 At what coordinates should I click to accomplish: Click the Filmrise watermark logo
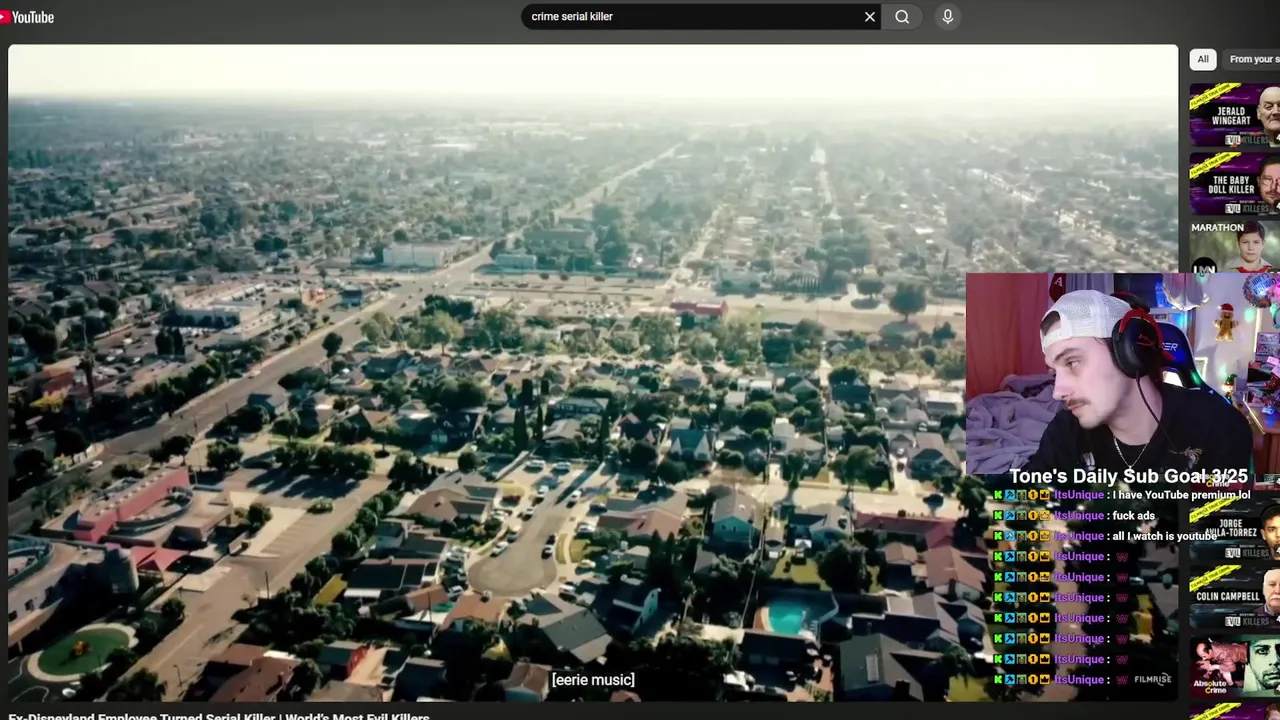coord(1152,679)
